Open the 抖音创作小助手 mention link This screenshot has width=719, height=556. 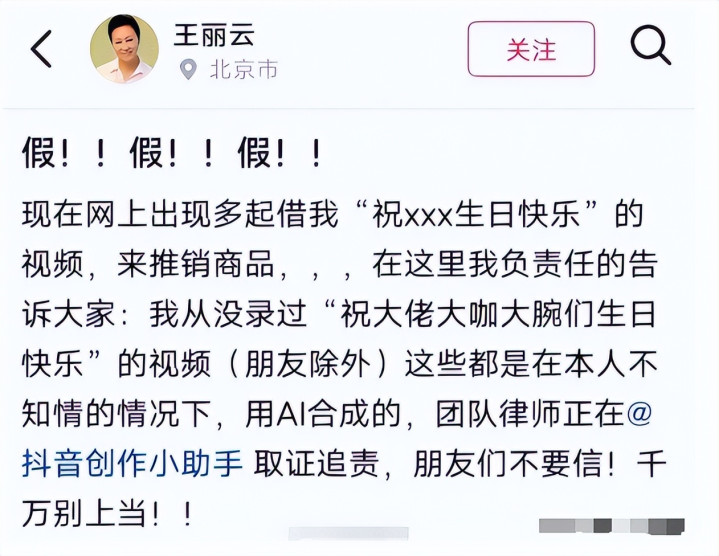tap(132, 463)
